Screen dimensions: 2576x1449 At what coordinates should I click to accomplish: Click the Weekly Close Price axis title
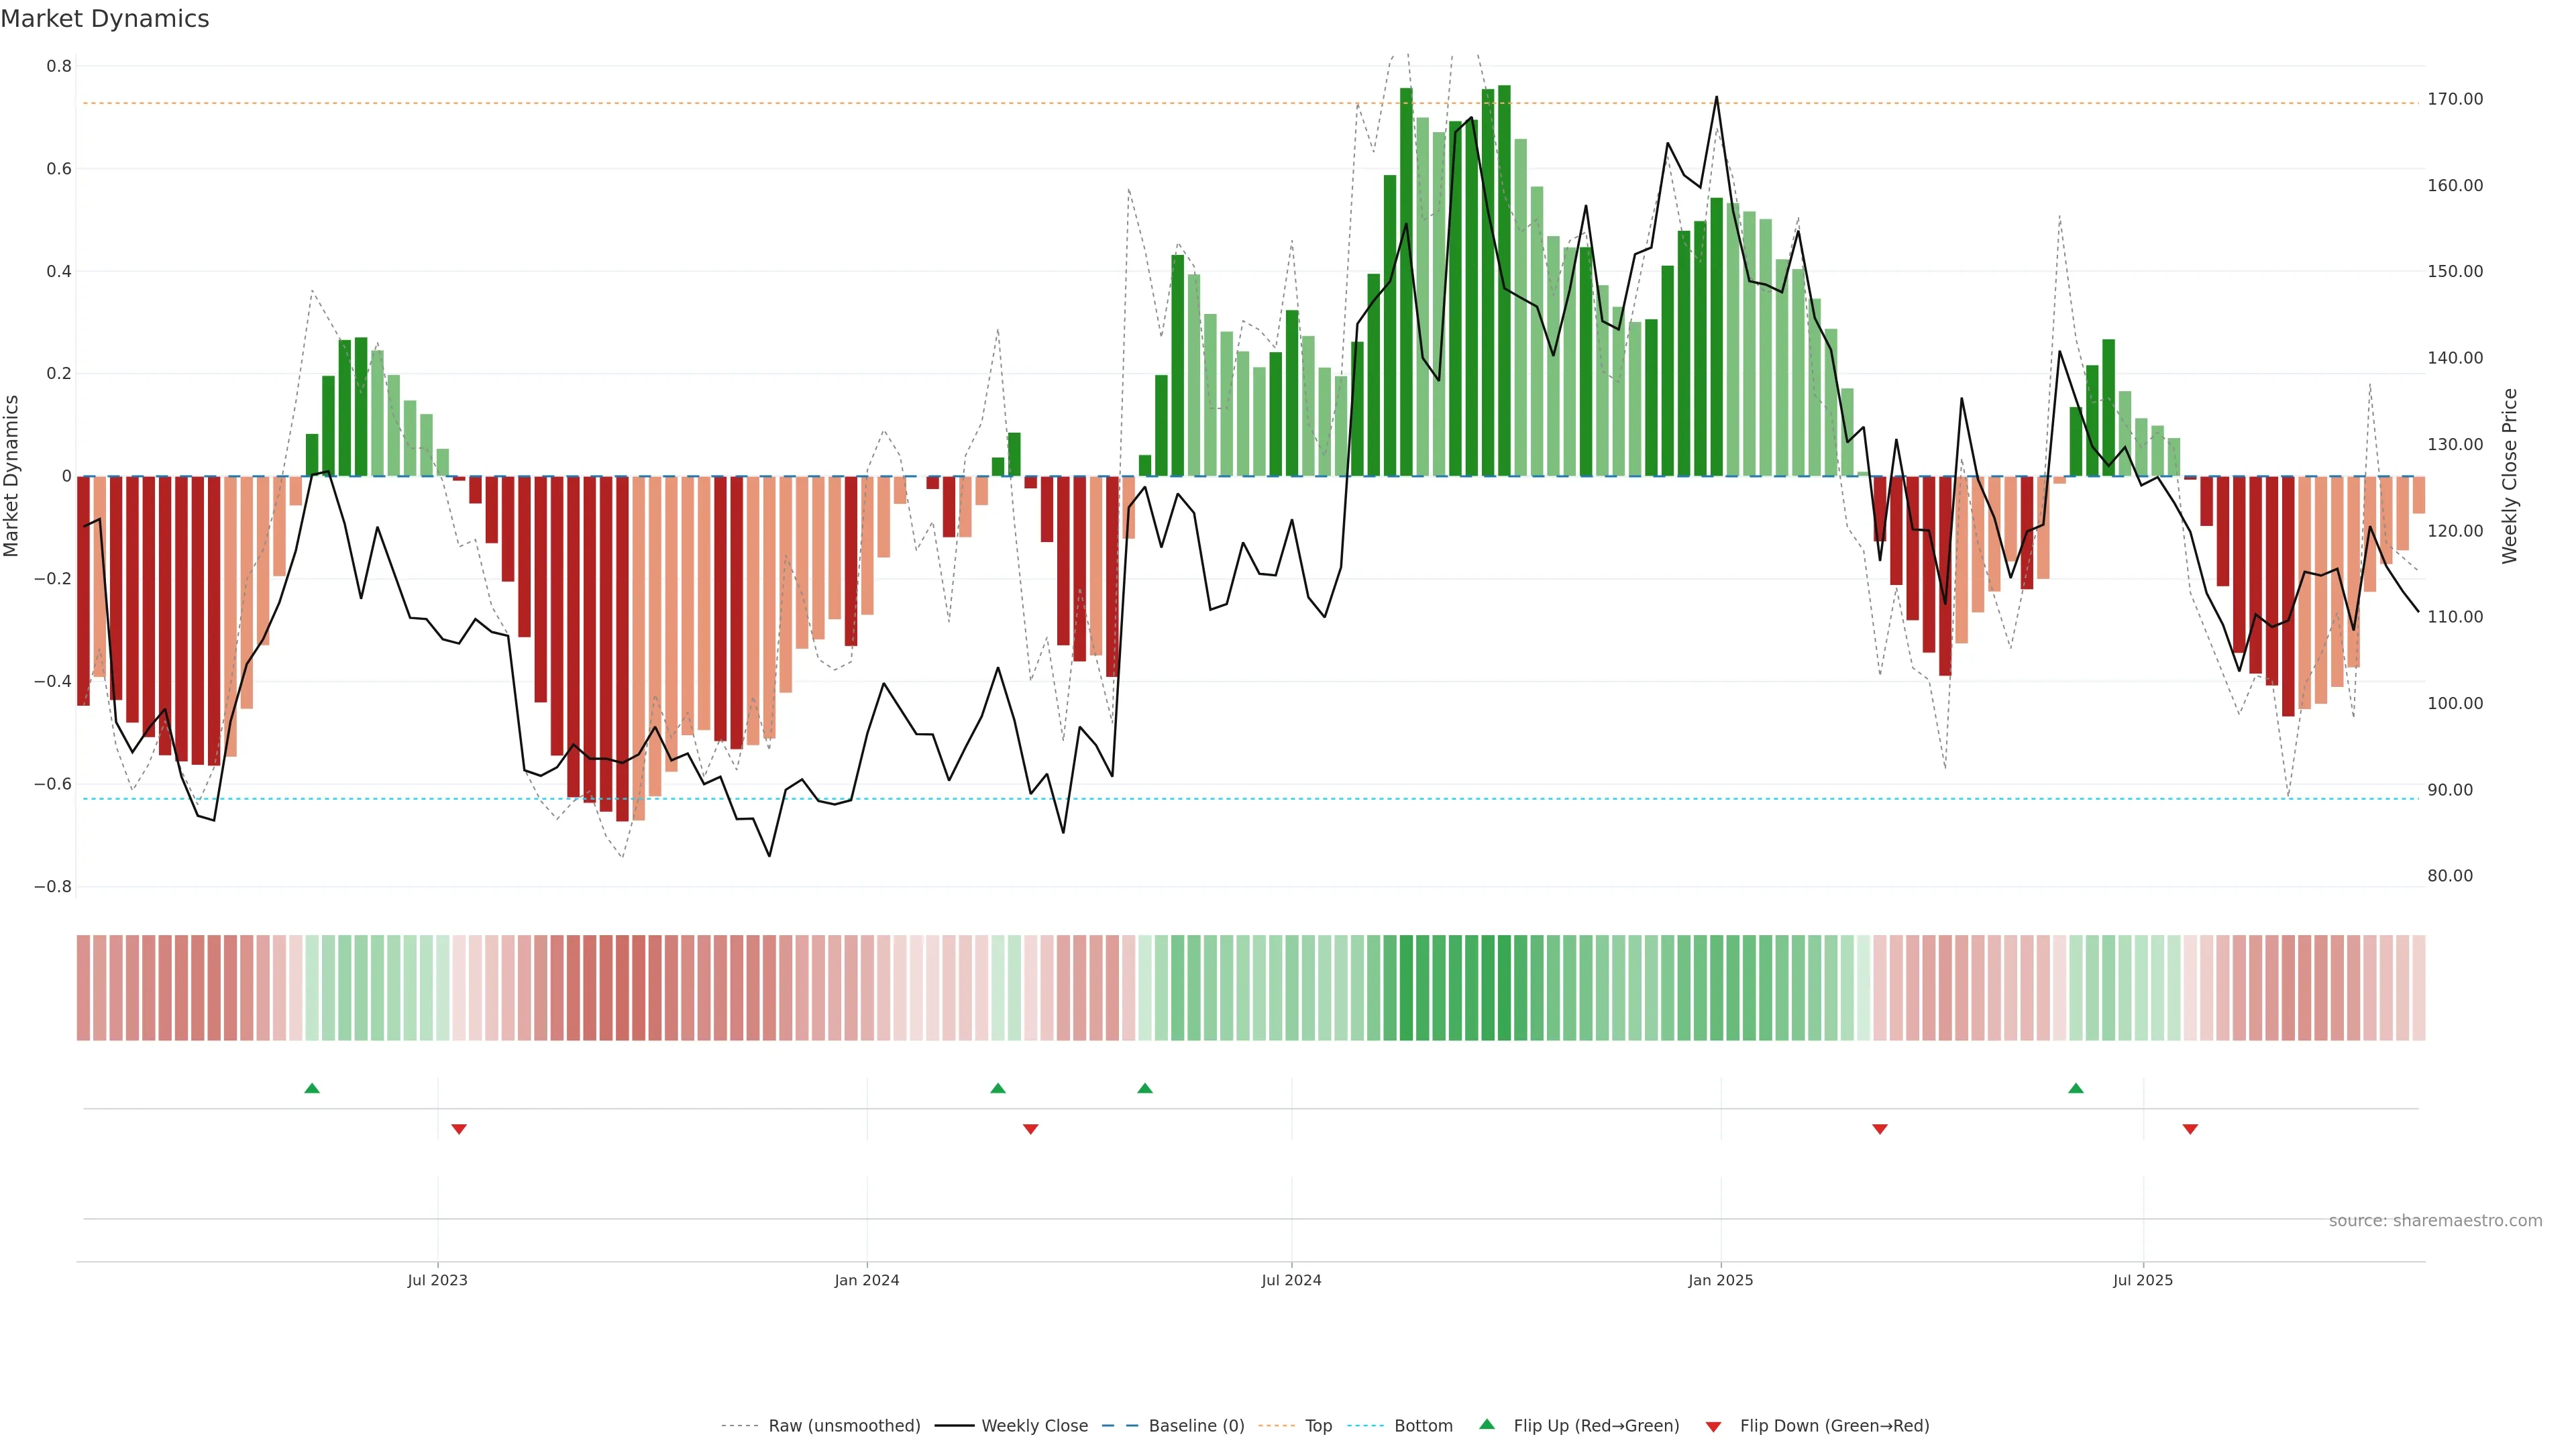[2510, 476]
